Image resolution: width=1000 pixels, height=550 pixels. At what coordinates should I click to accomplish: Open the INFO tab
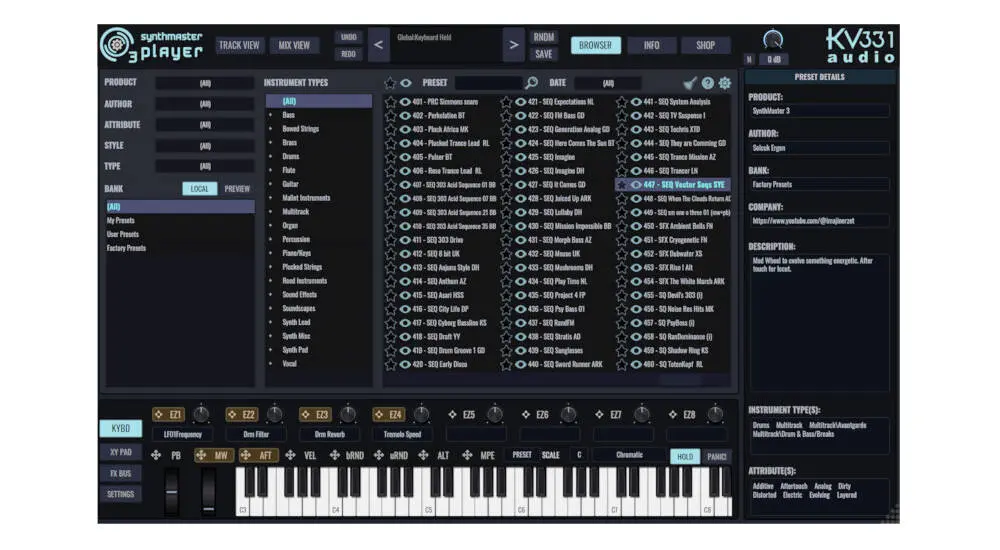click(651, 45)
